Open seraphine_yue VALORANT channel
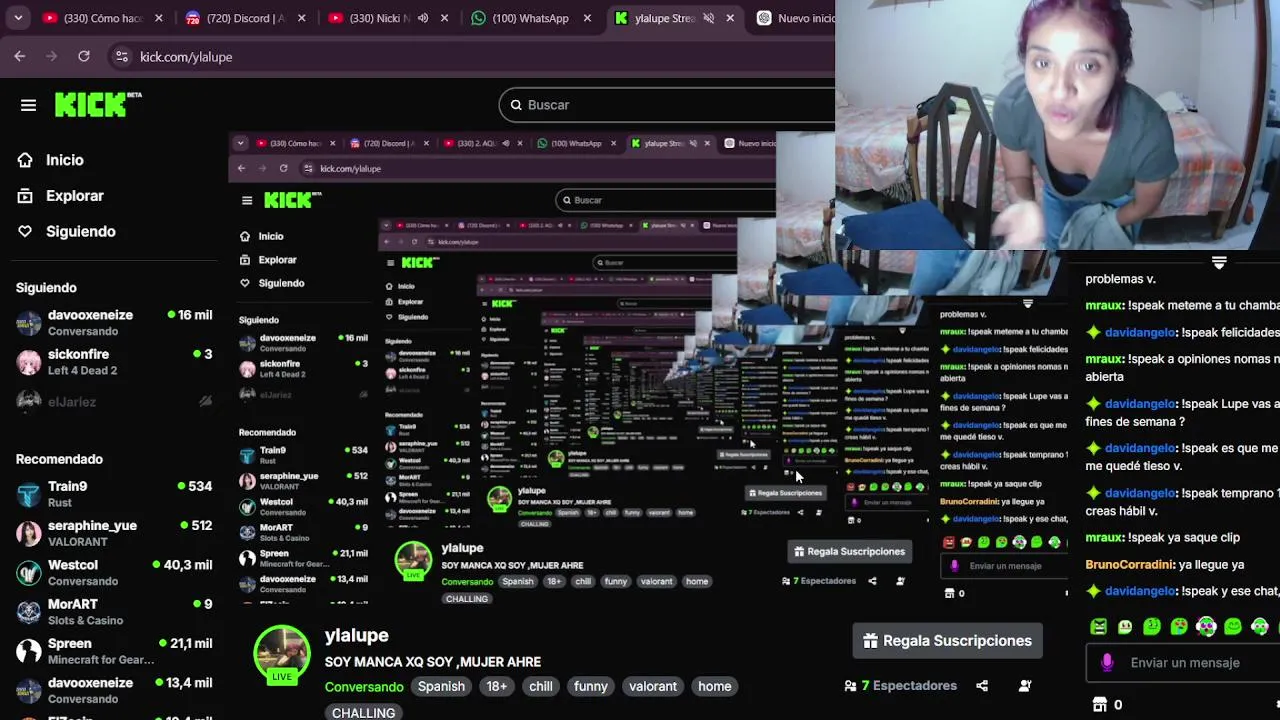 [x=114, y=533]
